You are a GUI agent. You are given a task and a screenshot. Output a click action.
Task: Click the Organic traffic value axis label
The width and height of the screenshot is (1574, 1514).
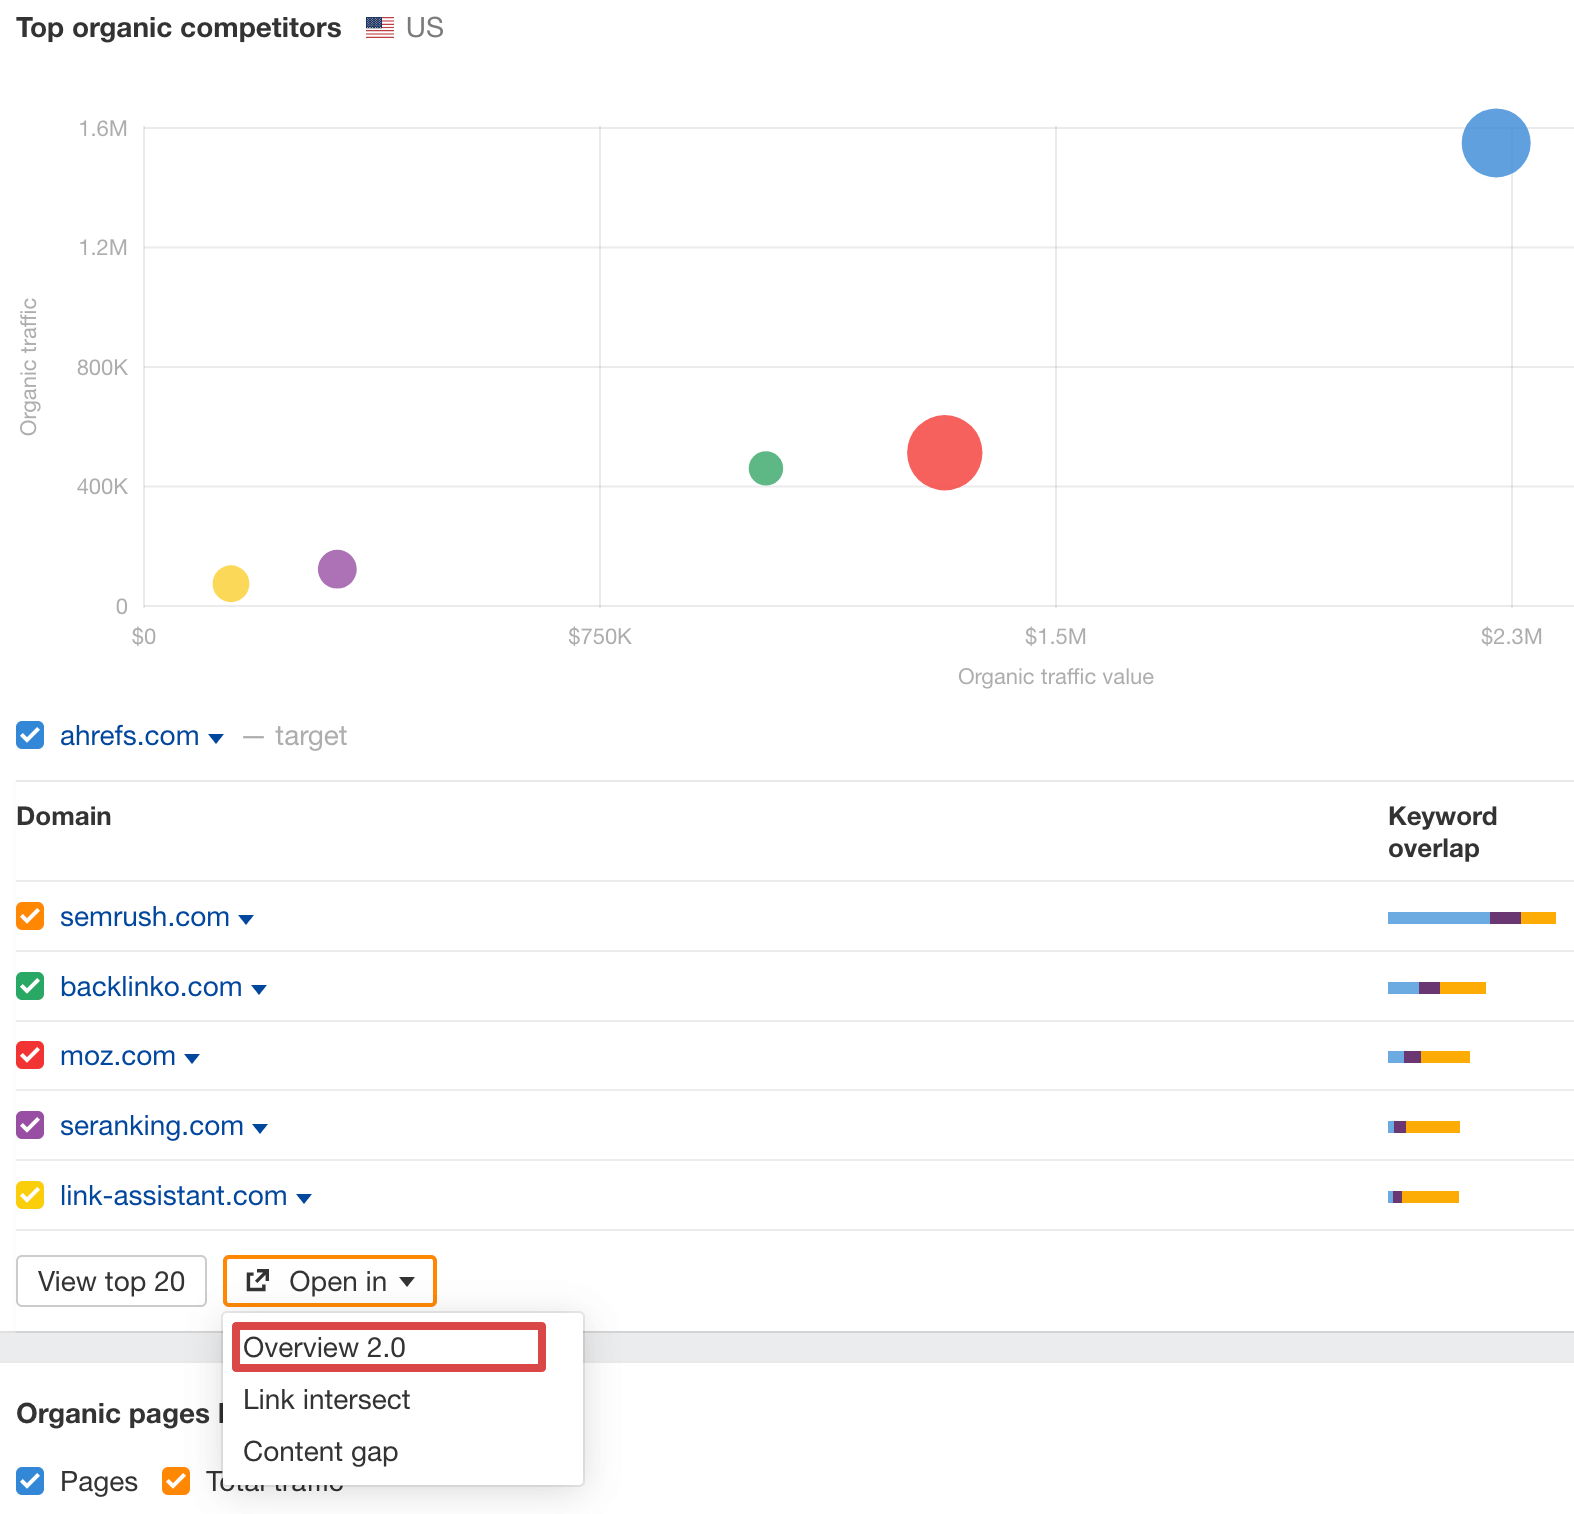tap(1055, 677)
